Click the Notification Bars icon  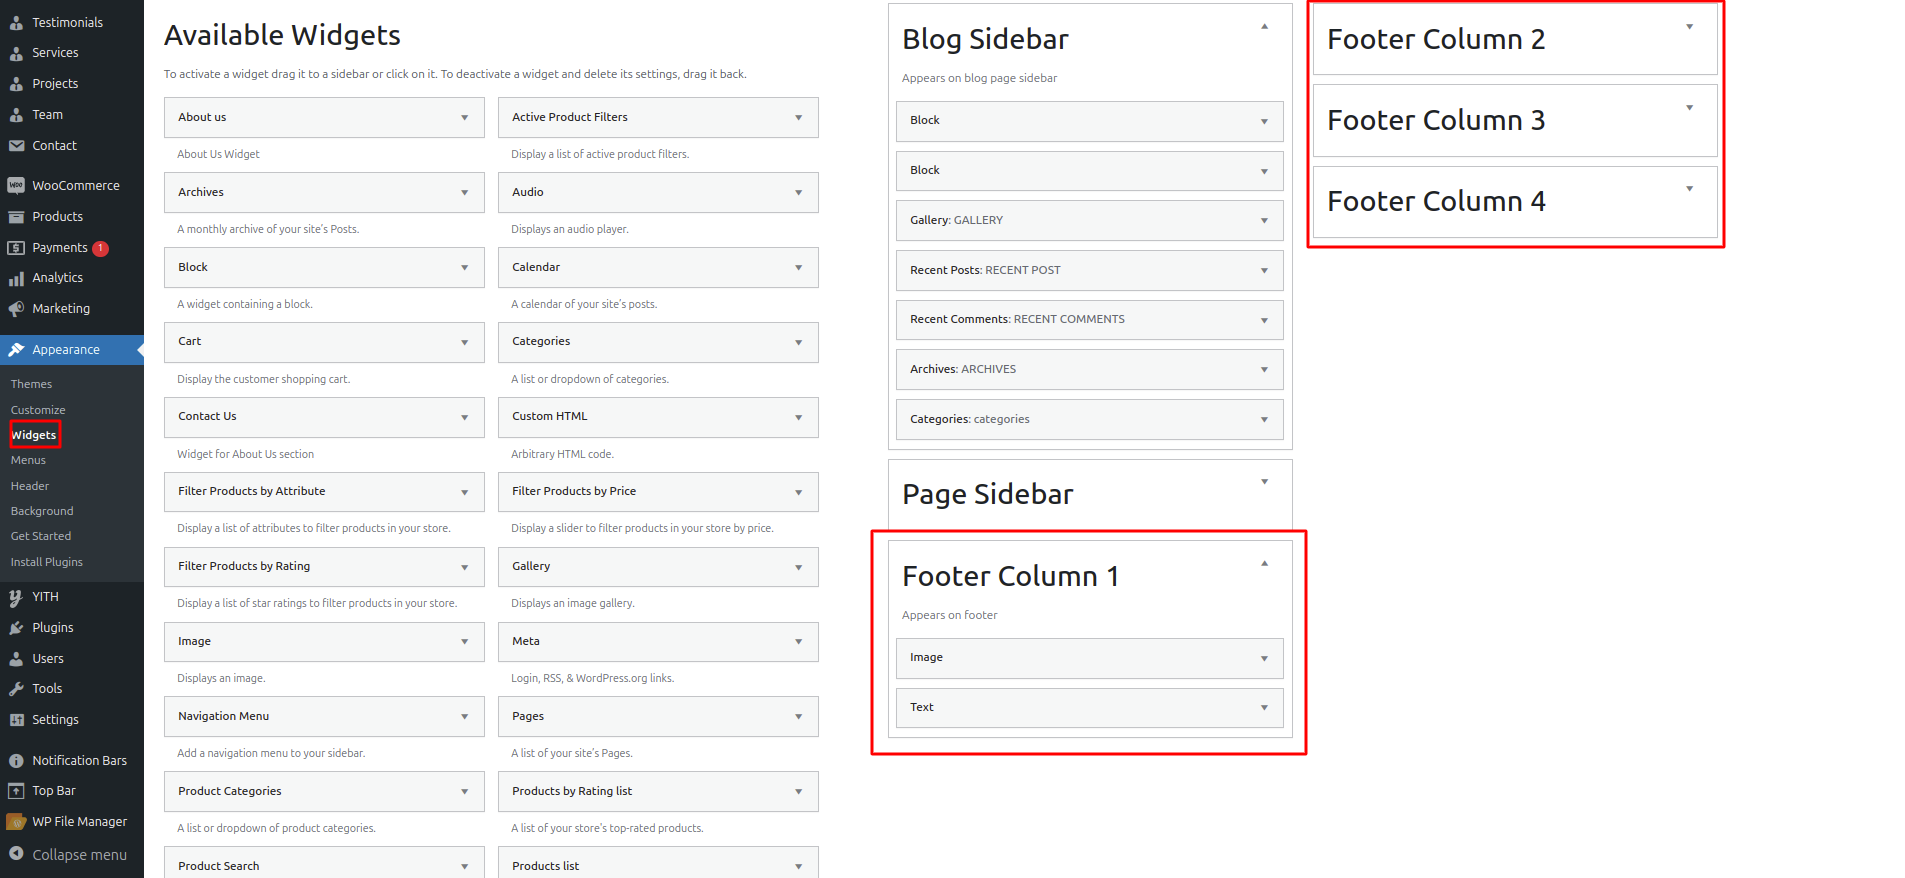tap(17, 760)
